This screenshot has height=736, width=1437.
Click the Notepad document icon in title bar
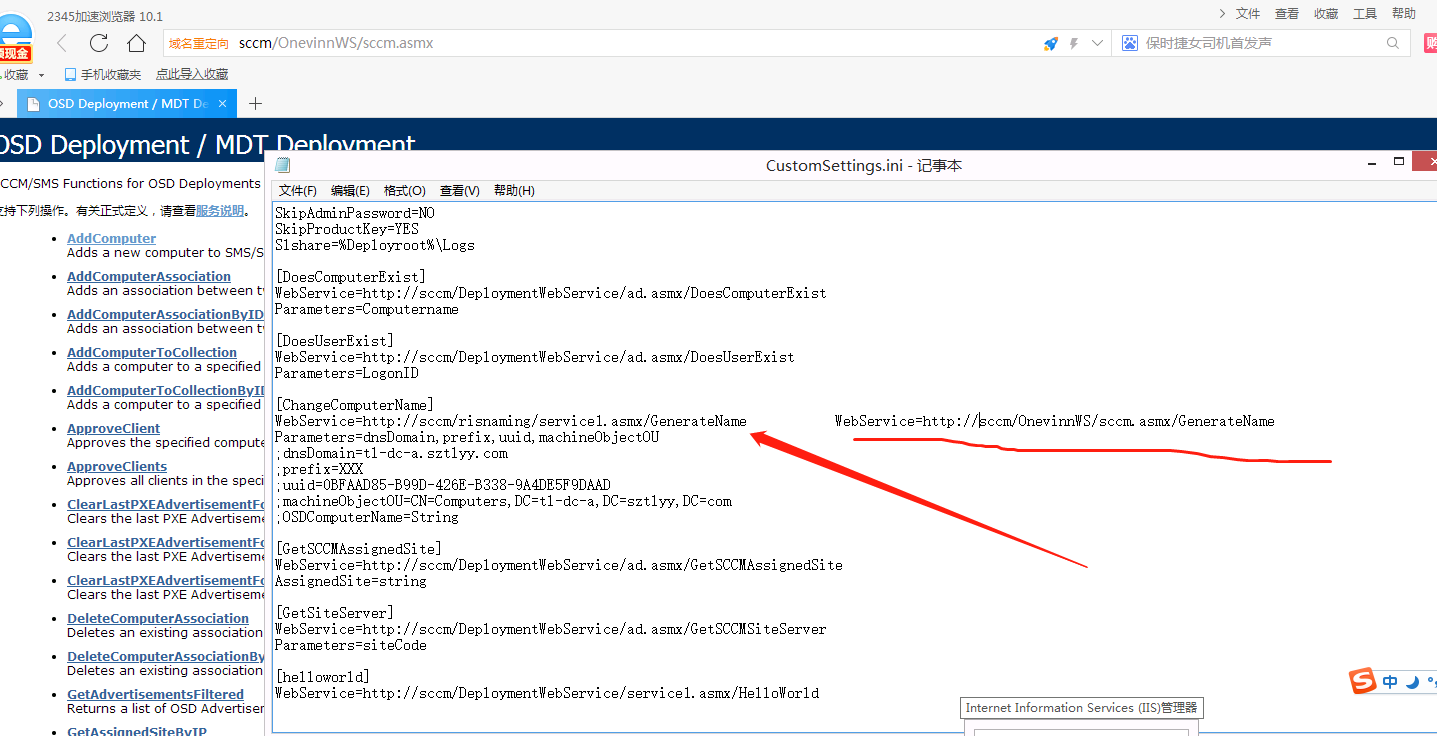pos(283,165)
